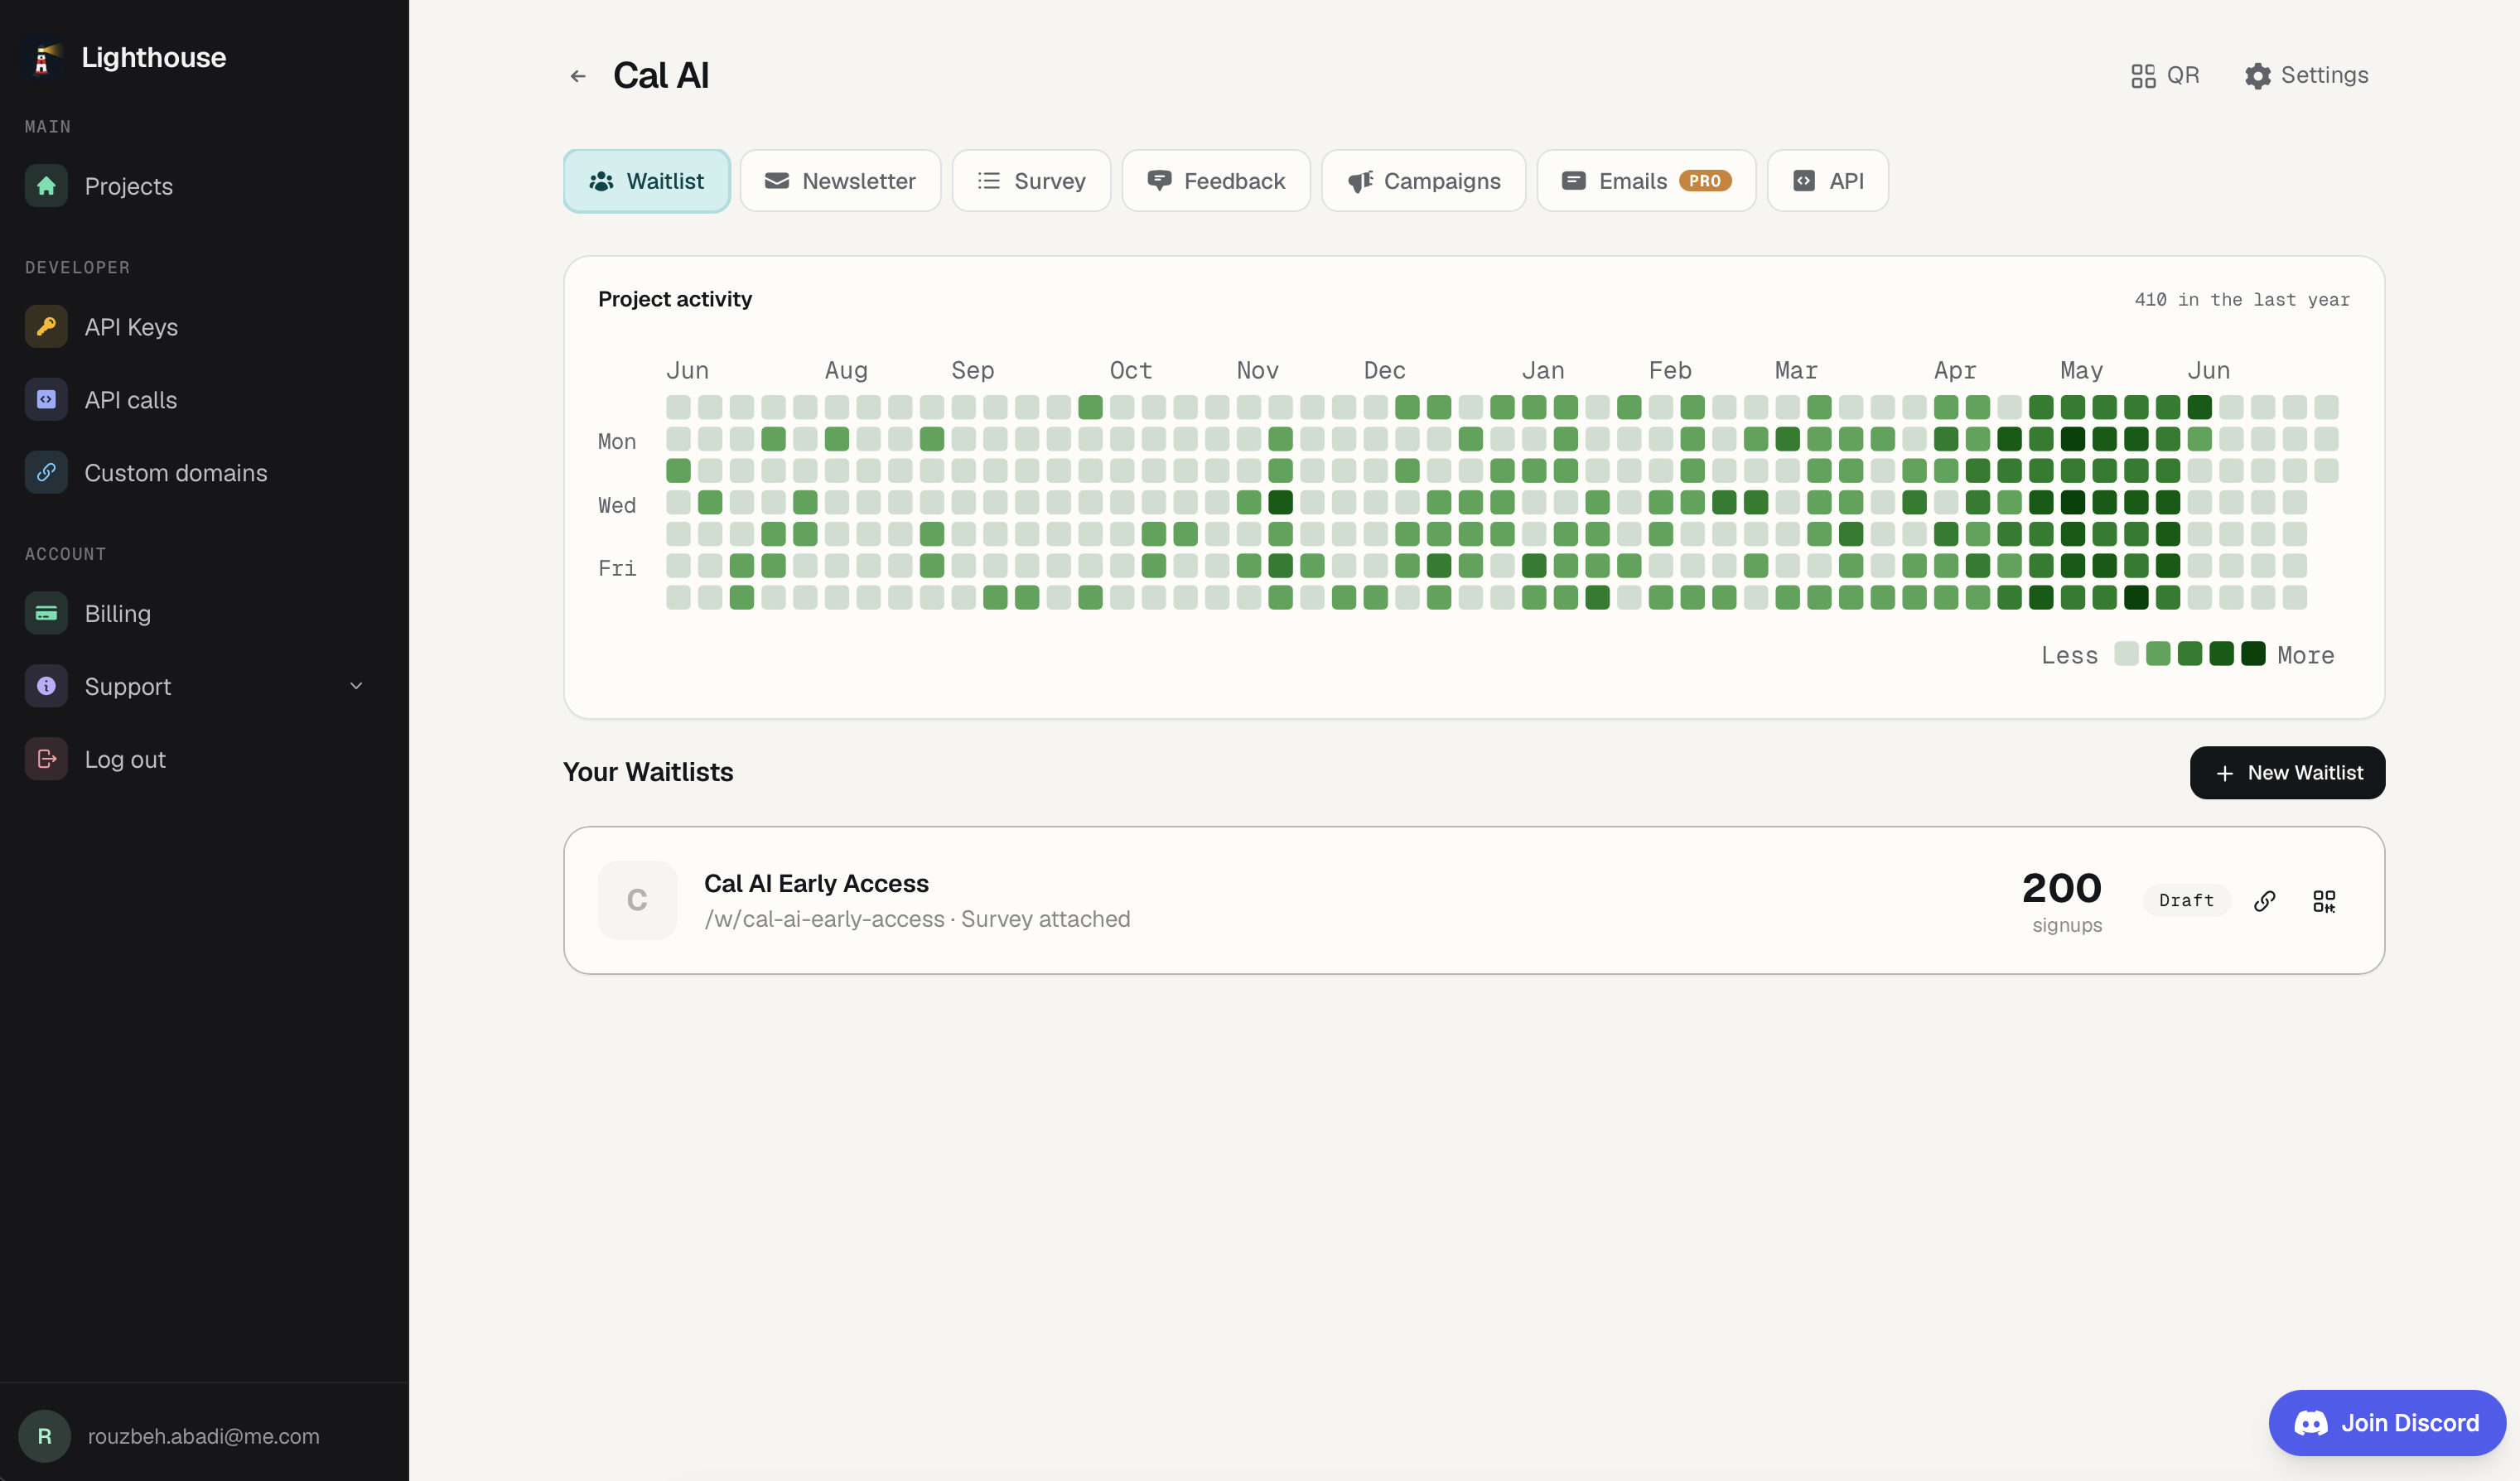This screenshot has height=1481, width=2520.
Task: Copy link for Cal AI Early Access
Action: pyautogui.click(x=2265, y=901)
